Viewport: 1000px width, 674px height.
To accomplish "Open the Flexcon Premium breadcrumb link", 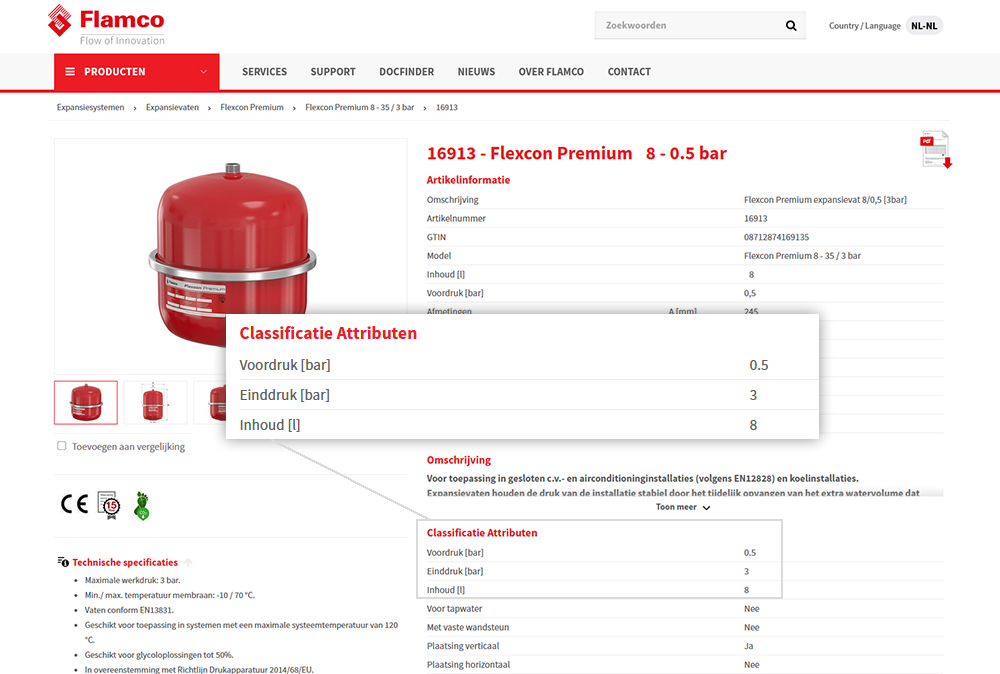I will [x=252, y=107].
